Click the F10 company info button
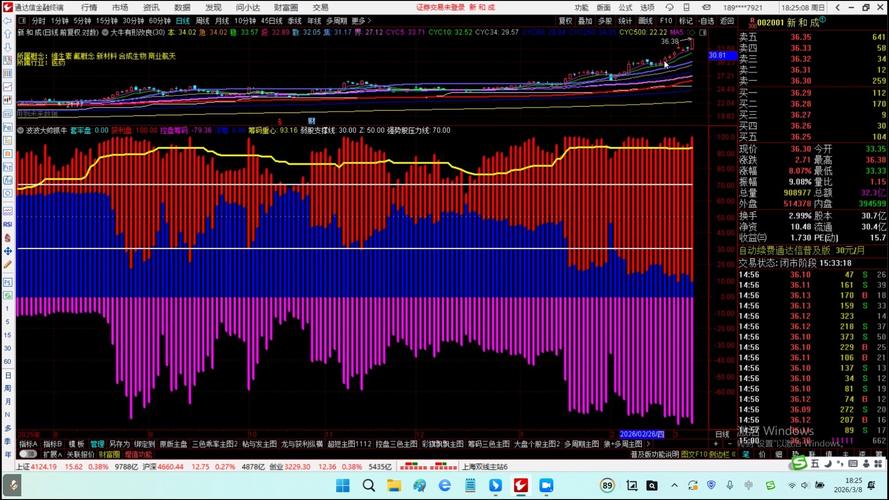This screenshot has height=500, width=889. coord(666,20)
